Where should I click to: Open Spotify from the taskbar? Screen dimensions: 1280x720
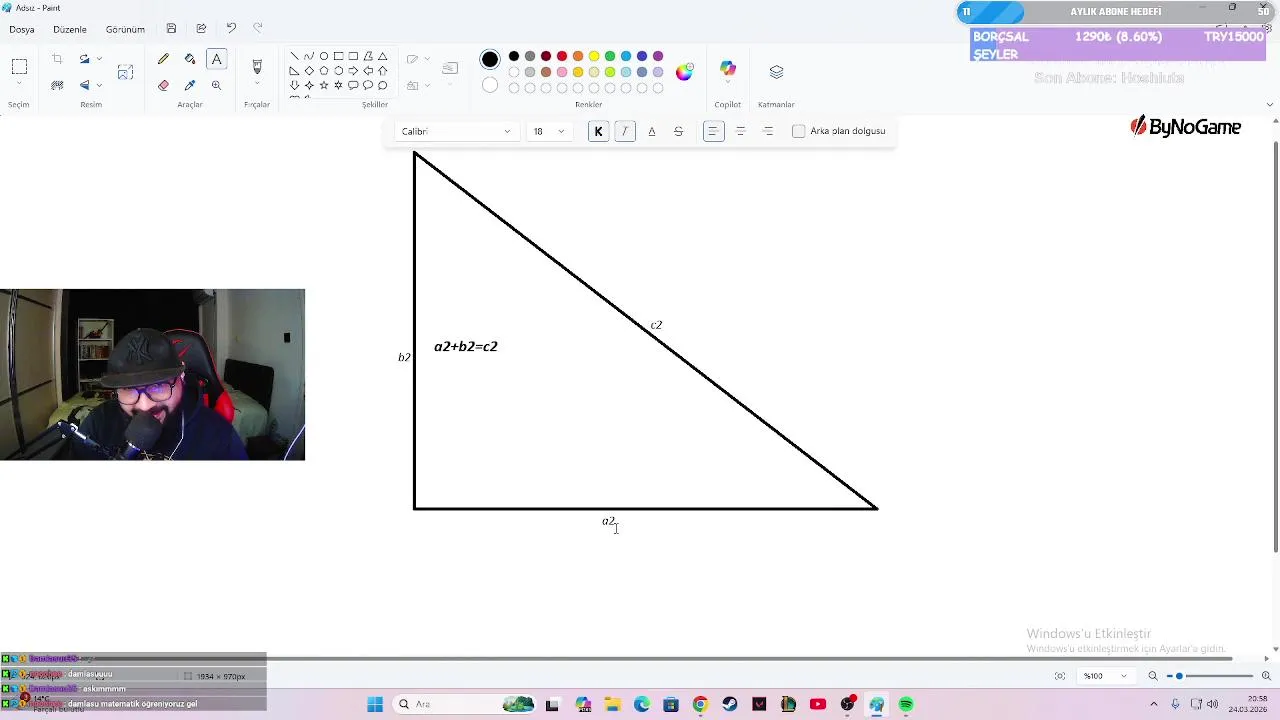(906, 704)
